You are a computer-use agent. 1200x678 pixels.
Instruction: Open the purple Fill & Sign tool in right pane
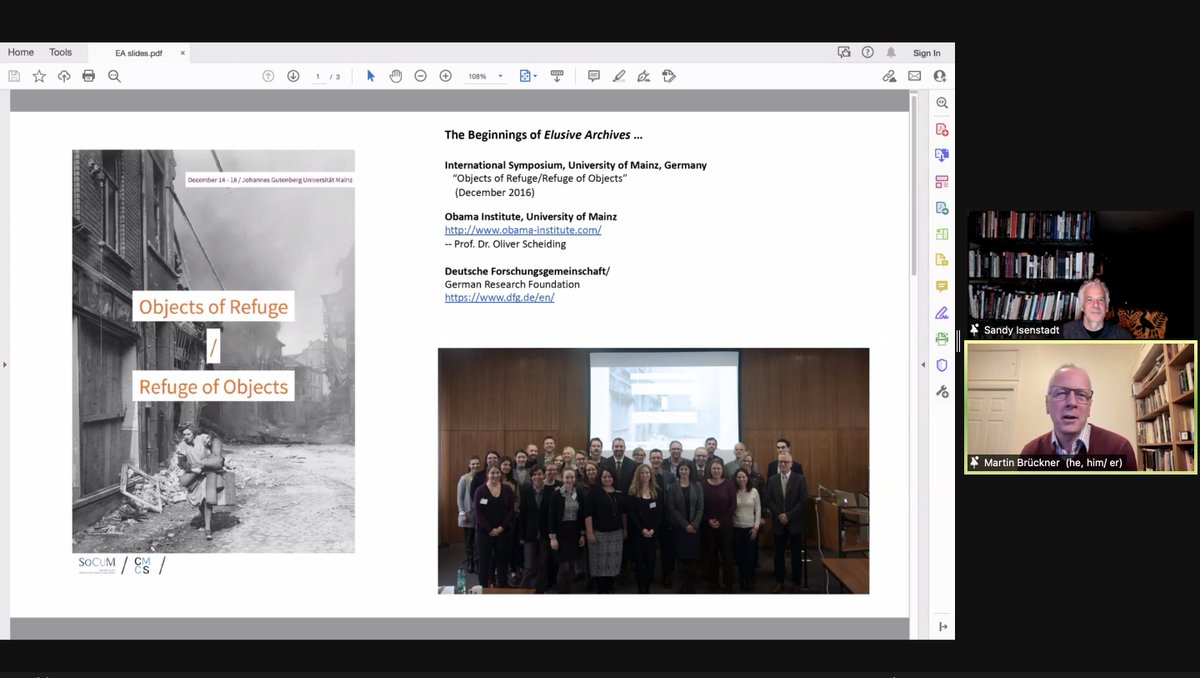[942, 312]
